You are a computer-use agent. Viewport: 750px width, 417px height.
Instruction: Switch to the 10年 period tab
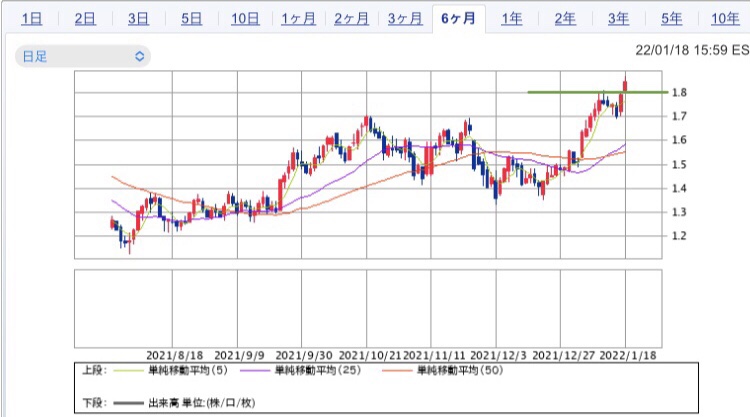click(725, 19)
